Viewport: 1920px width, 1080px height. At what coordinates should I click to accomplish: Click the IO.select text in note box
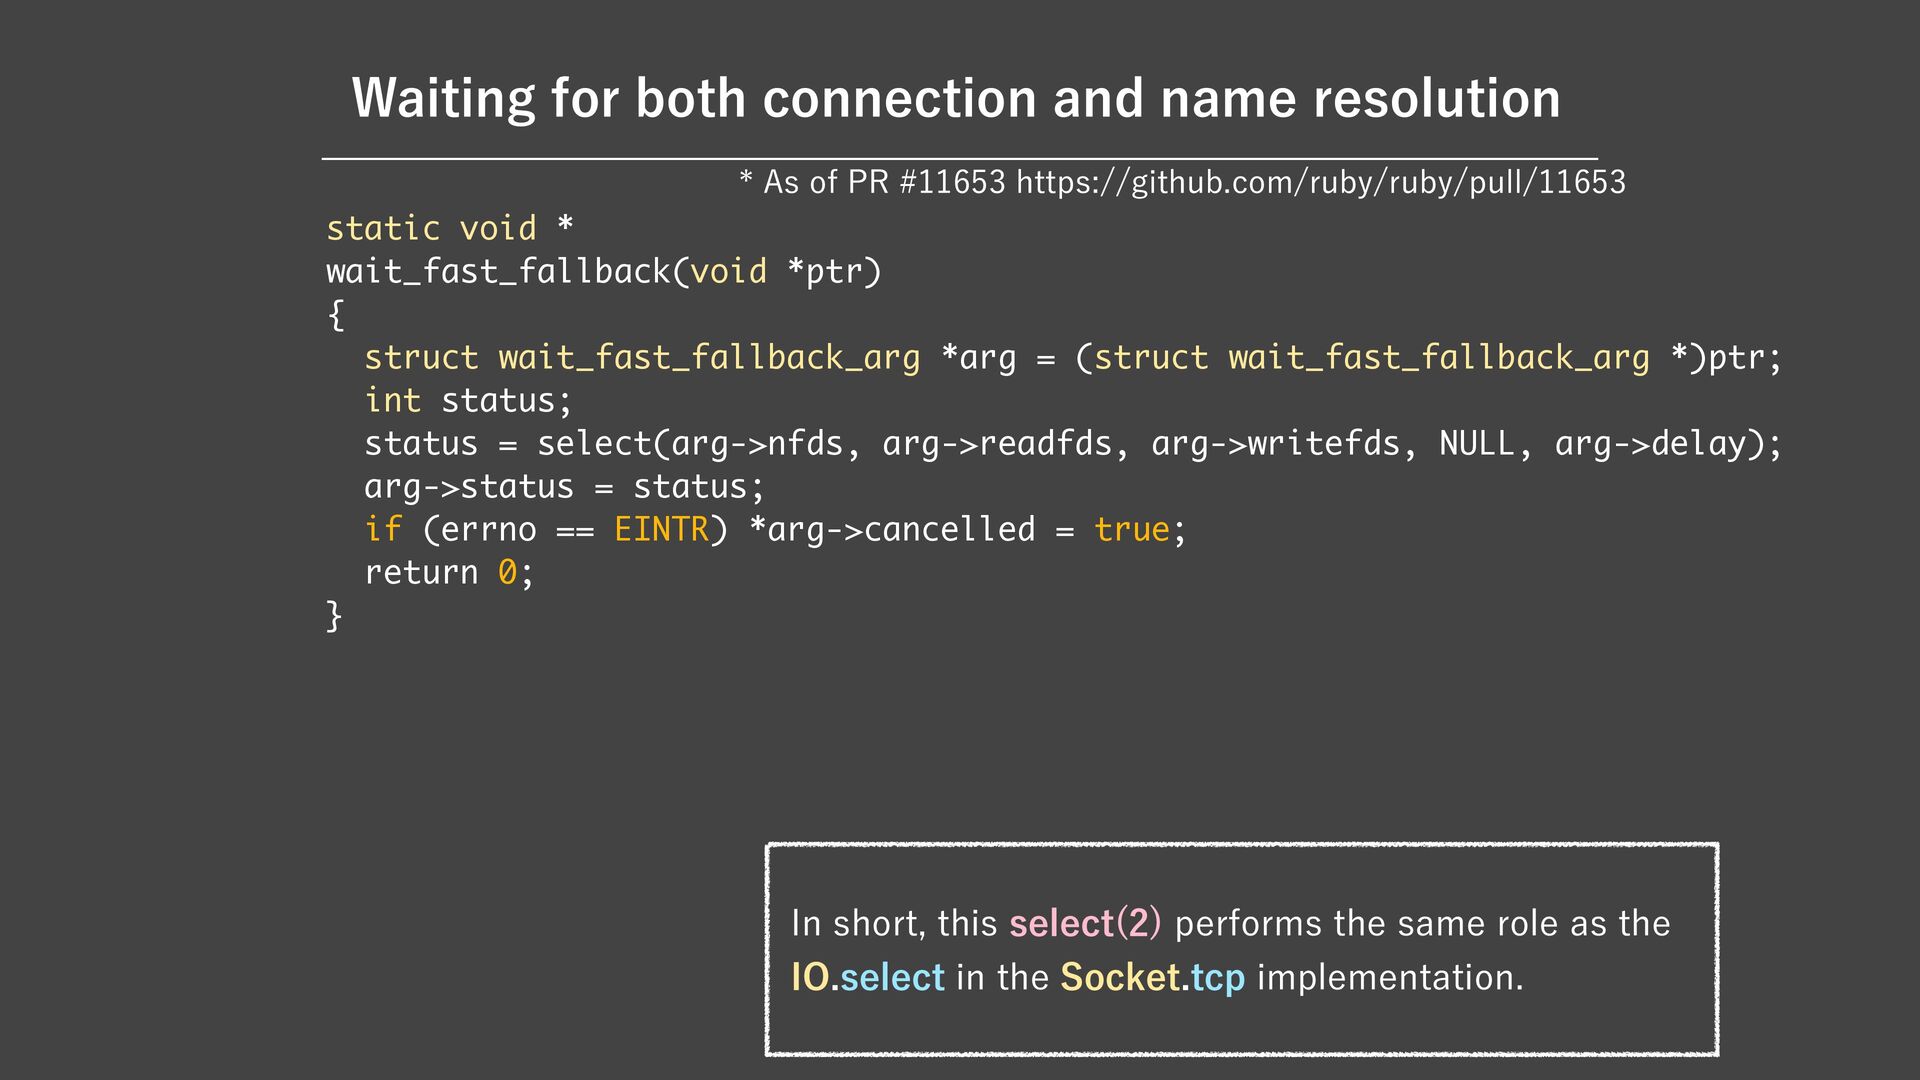867,977
